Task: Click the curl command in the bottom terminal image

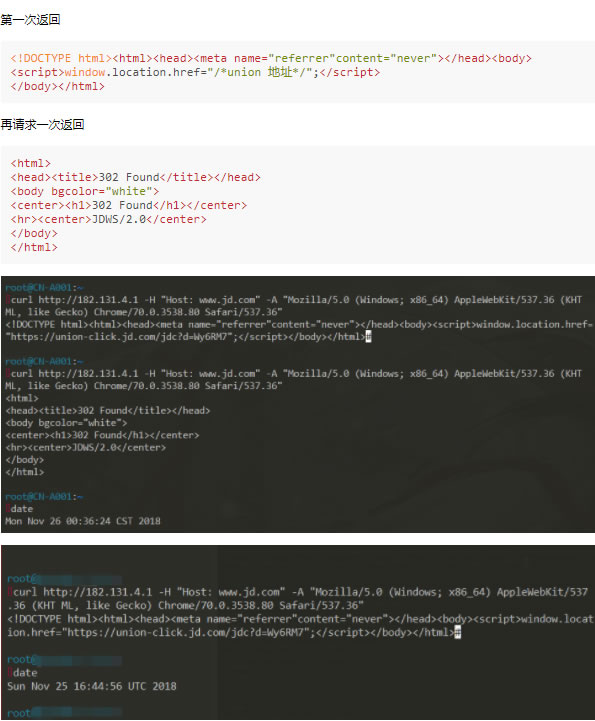Action: point(298,598)
